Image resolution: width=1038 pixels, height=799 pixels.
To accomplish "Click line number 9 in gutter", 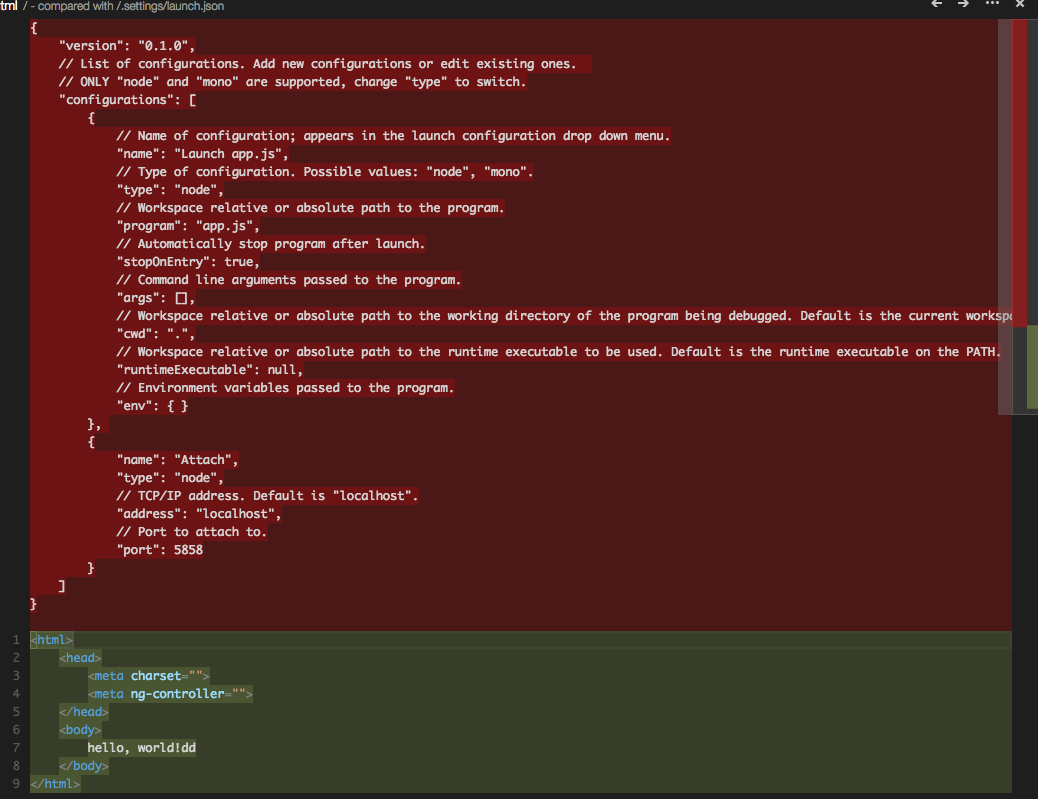I will 17,784.
